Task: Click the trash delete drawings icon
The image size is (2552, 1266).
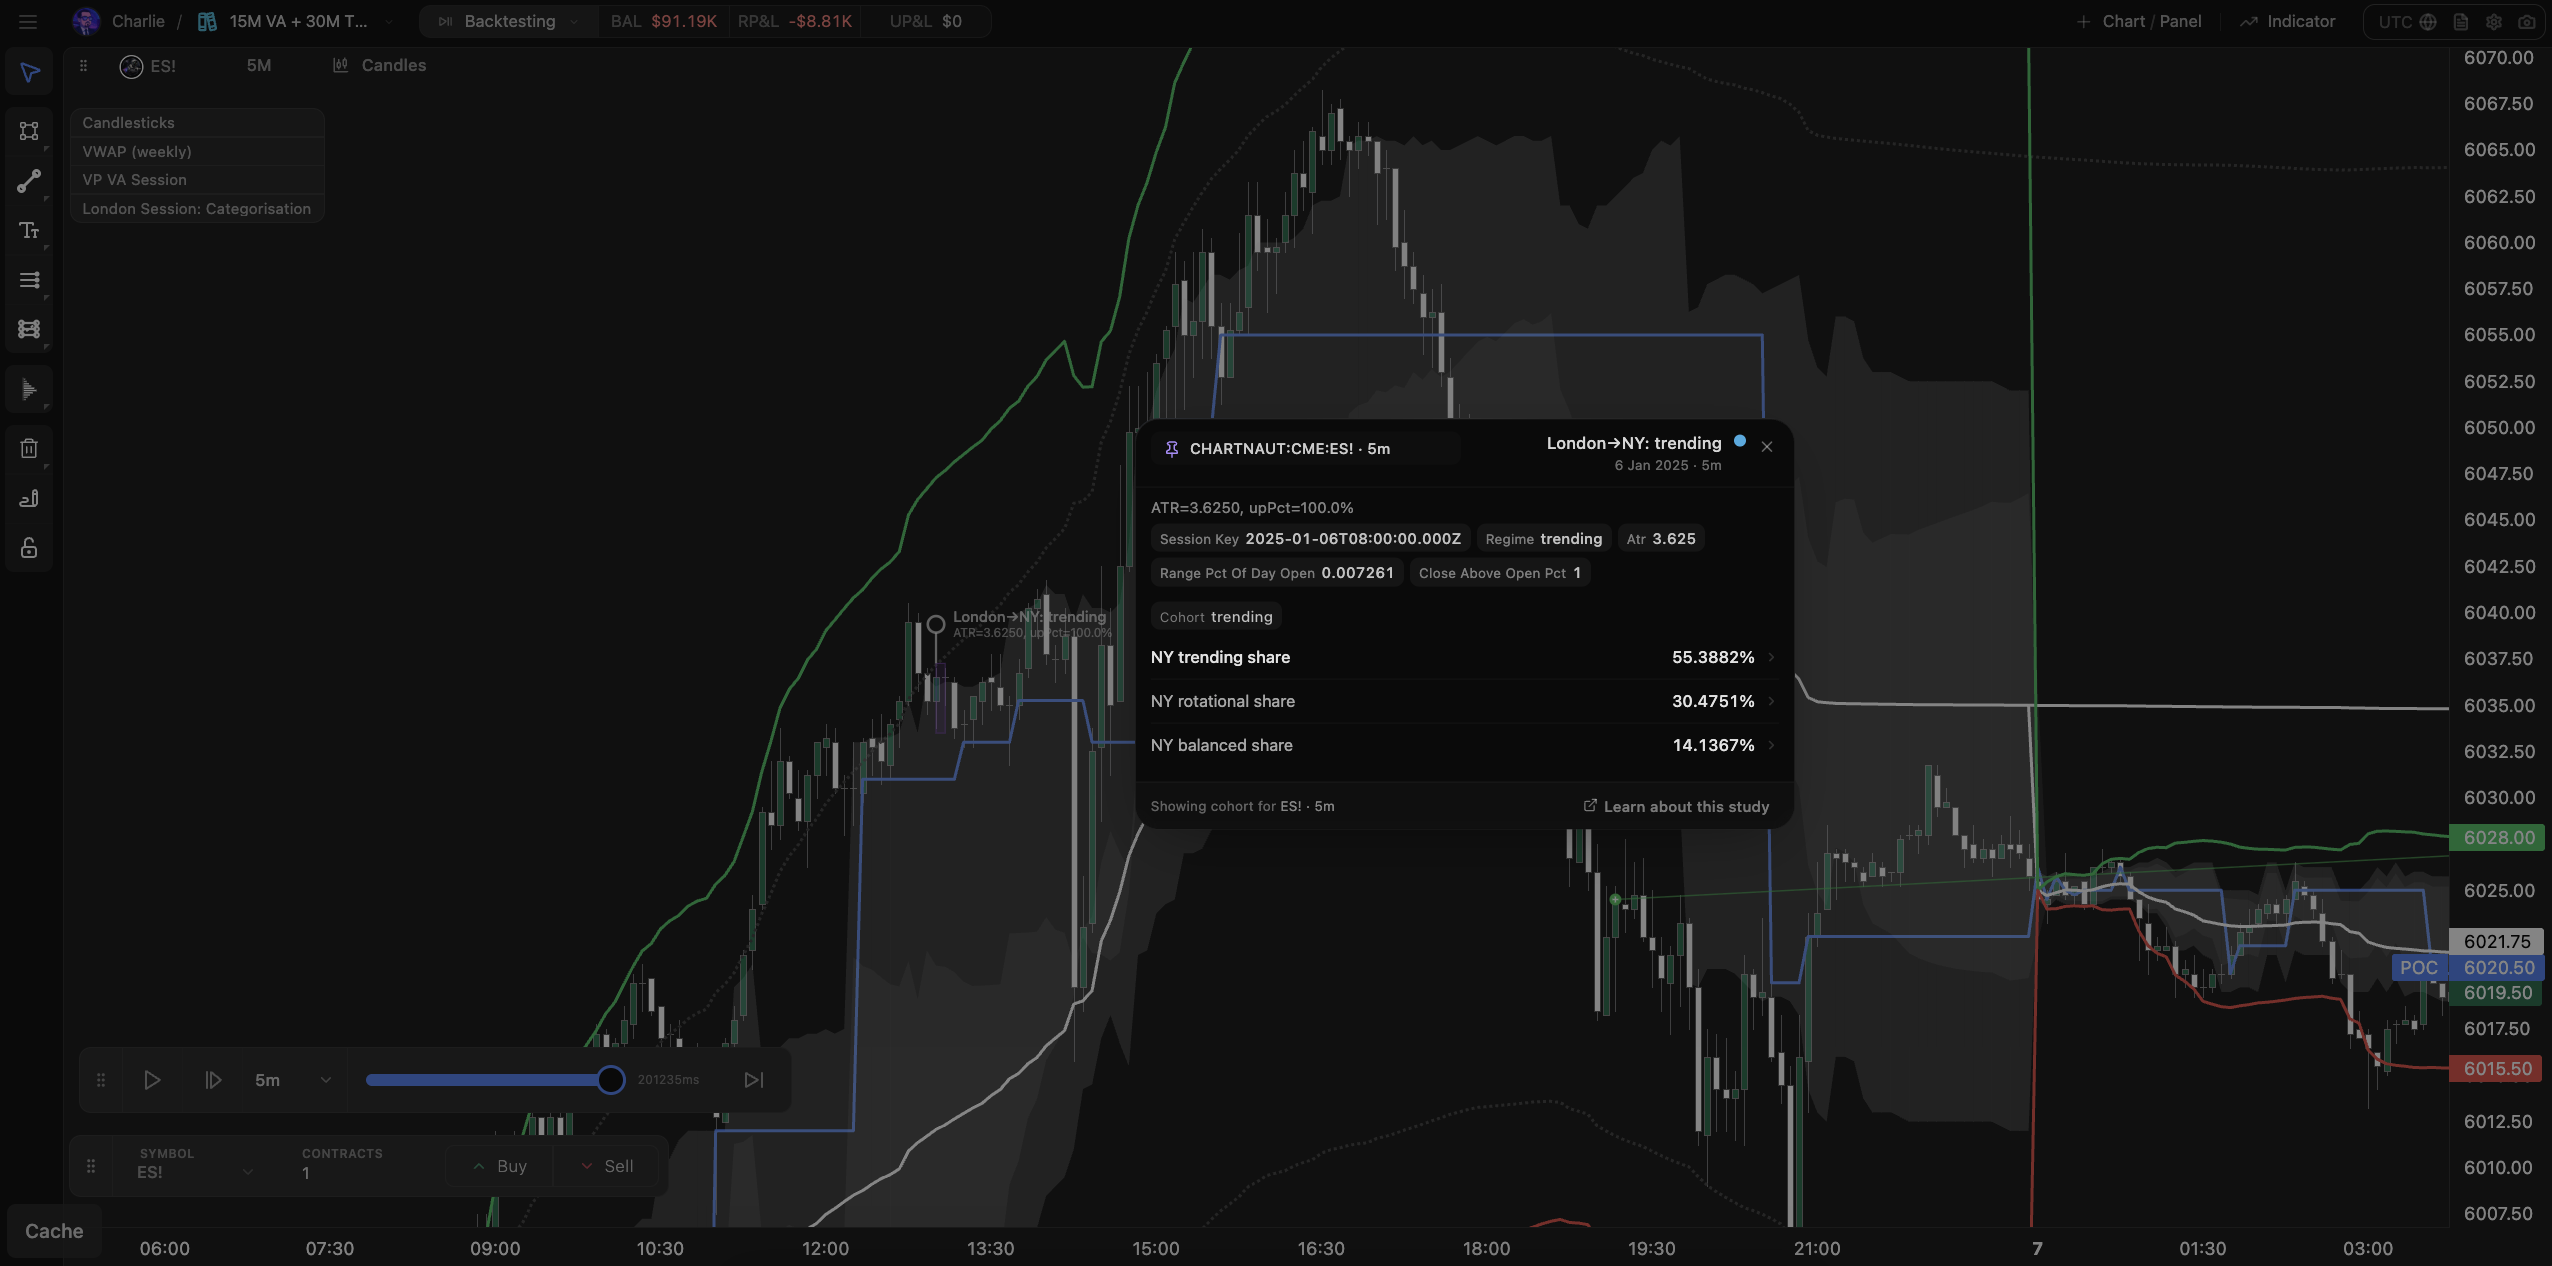Action: pyautogui.click(x=29, y=448)
